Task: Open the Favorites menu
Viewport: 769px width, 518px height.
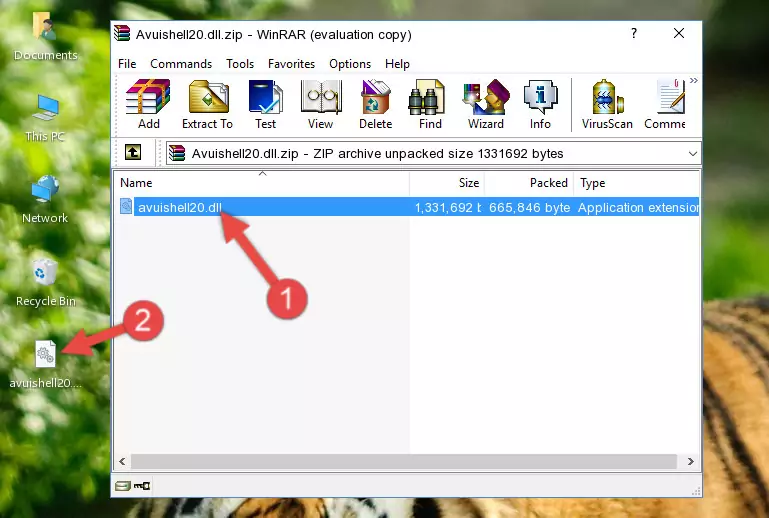Action: click(x=291, y=64)
